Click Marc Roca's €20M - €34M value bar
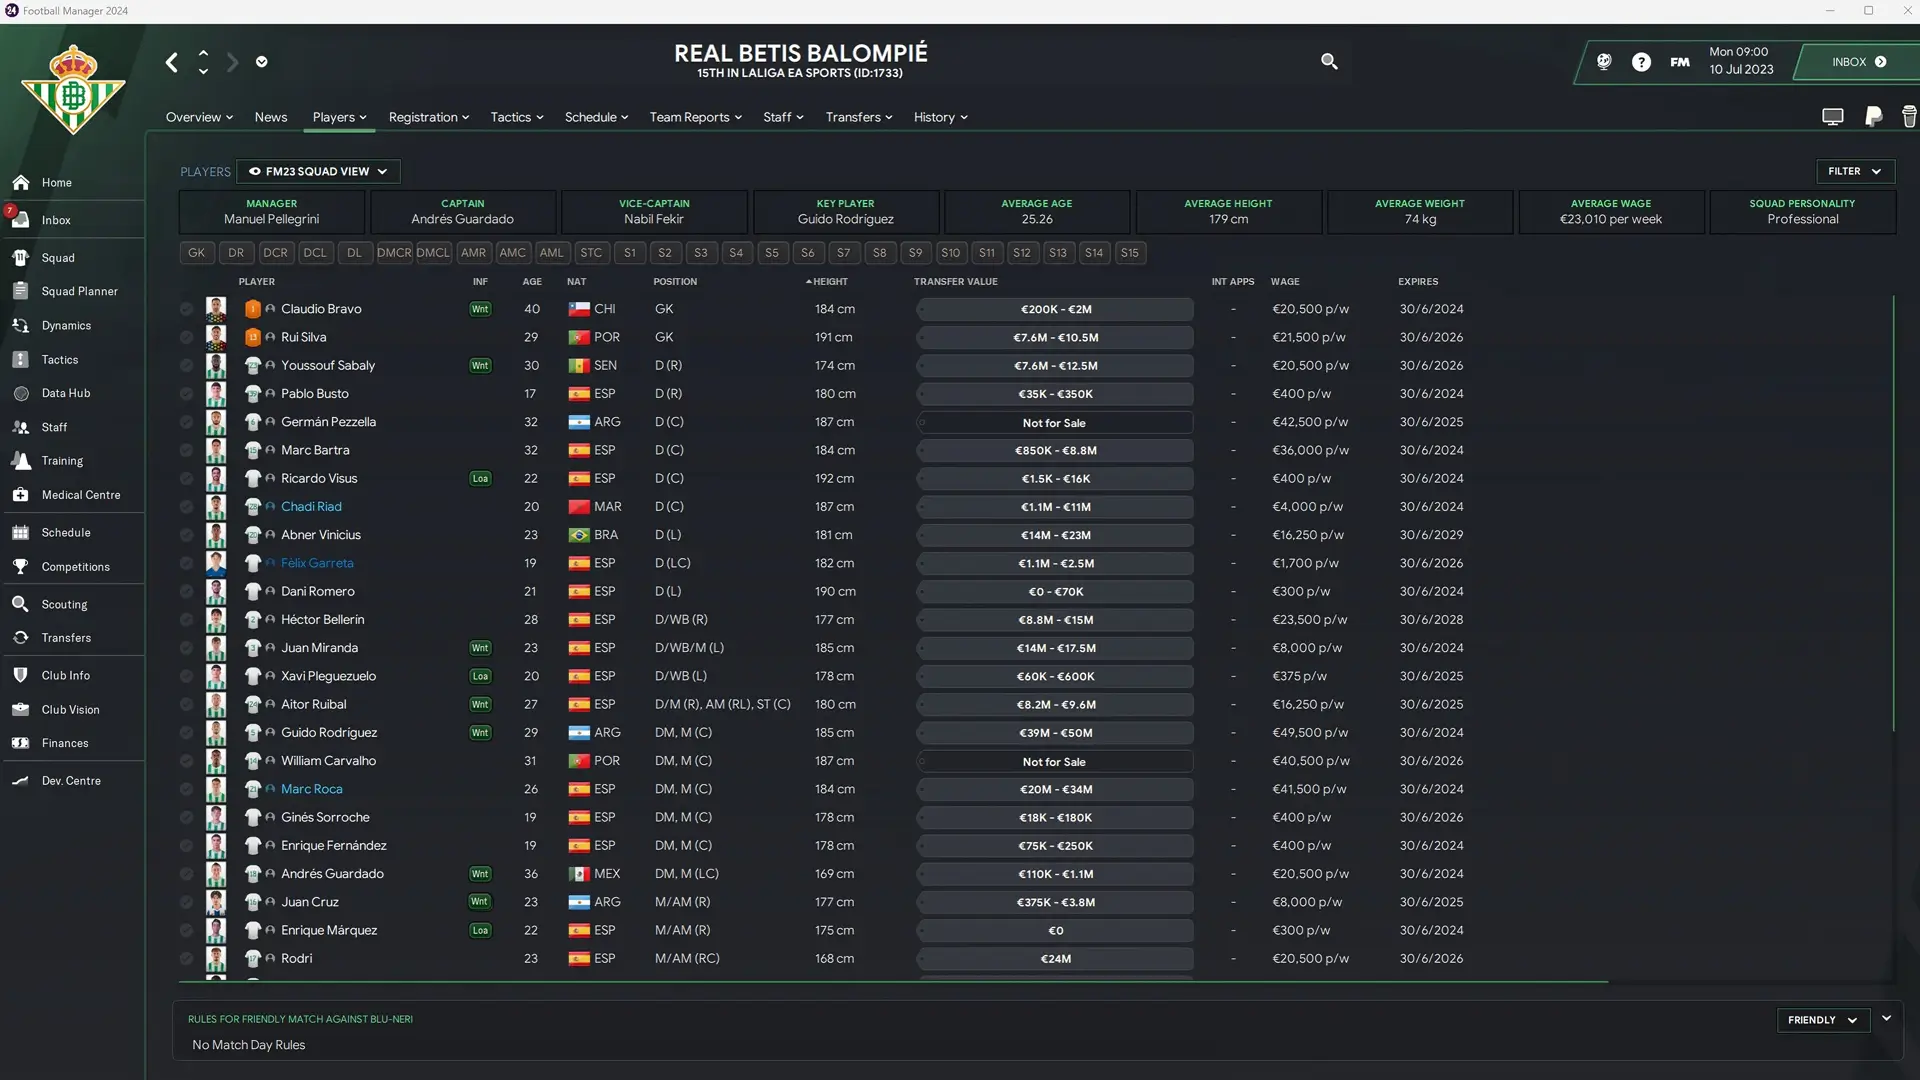The image size is (1920, 1080). pos(1055,789)
